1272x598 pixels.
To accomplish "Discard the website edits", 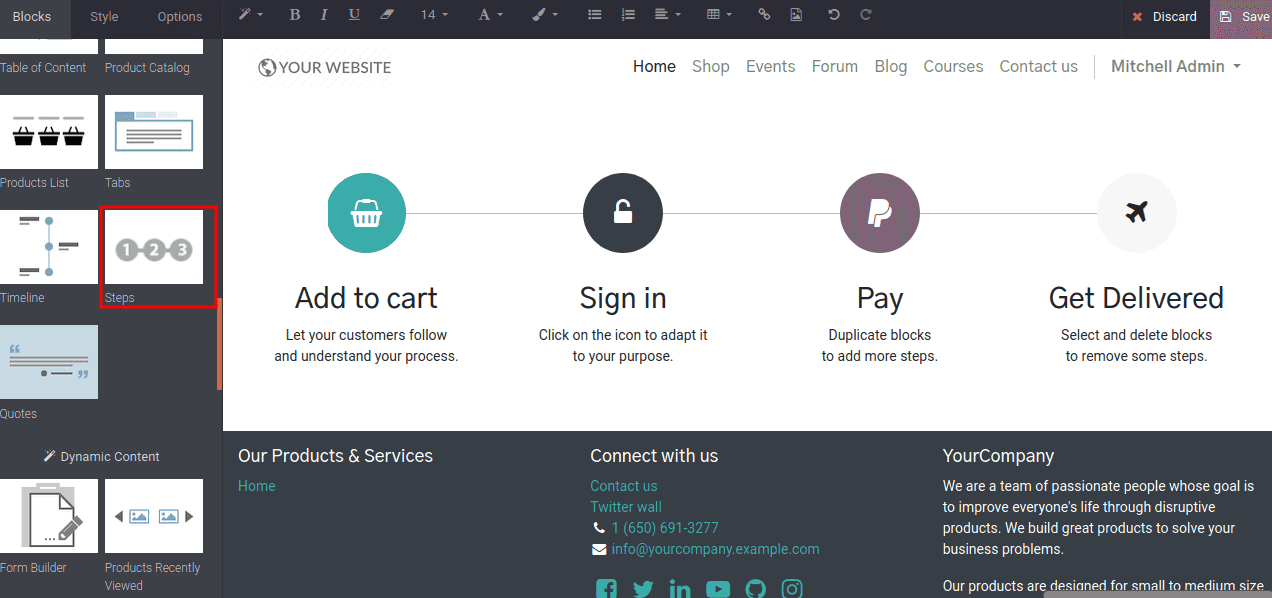I will 1164,16.
